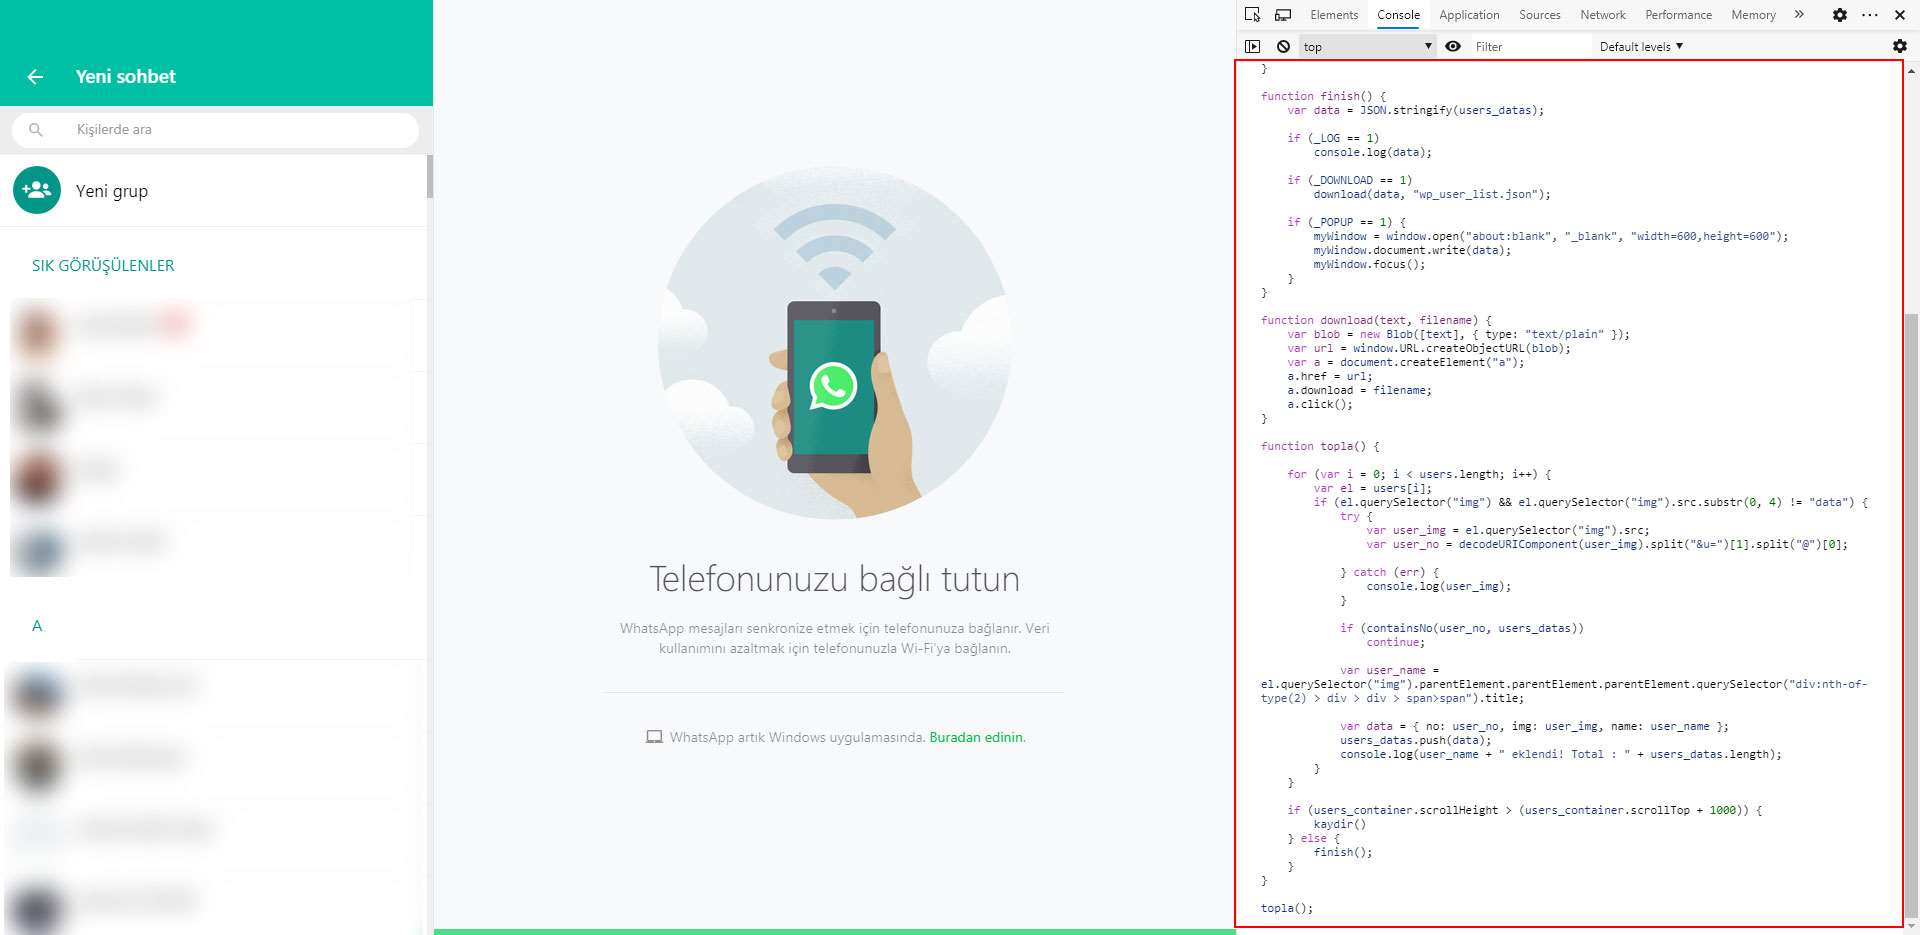This screenshot has height=935, width=1920.
Task: Open the DevTools three-dot customize menu
Action: [x=1869, y=15]
